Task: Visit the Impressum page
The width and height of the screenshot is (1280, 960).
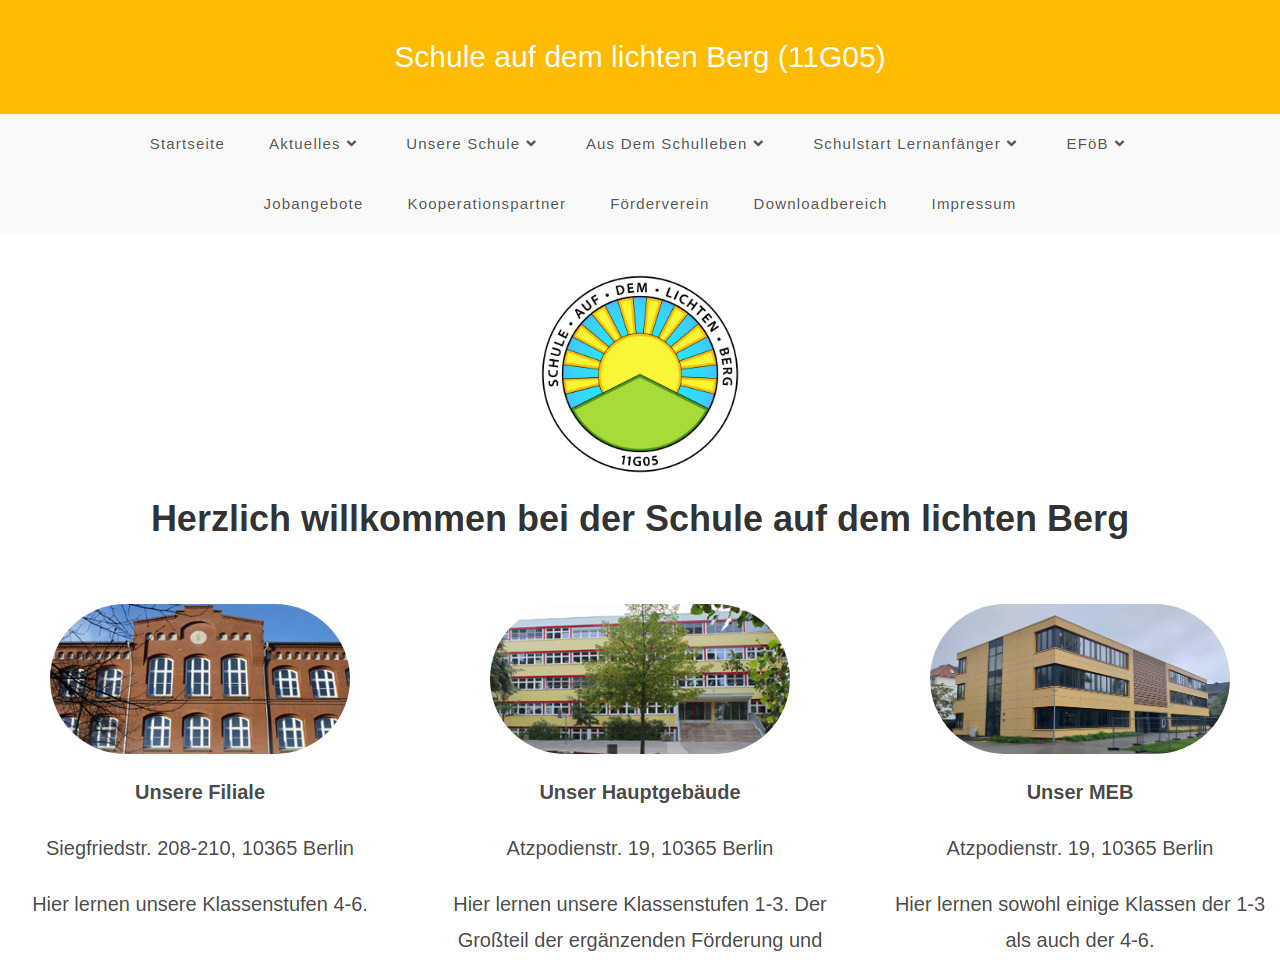Action: tap(973, 204)
